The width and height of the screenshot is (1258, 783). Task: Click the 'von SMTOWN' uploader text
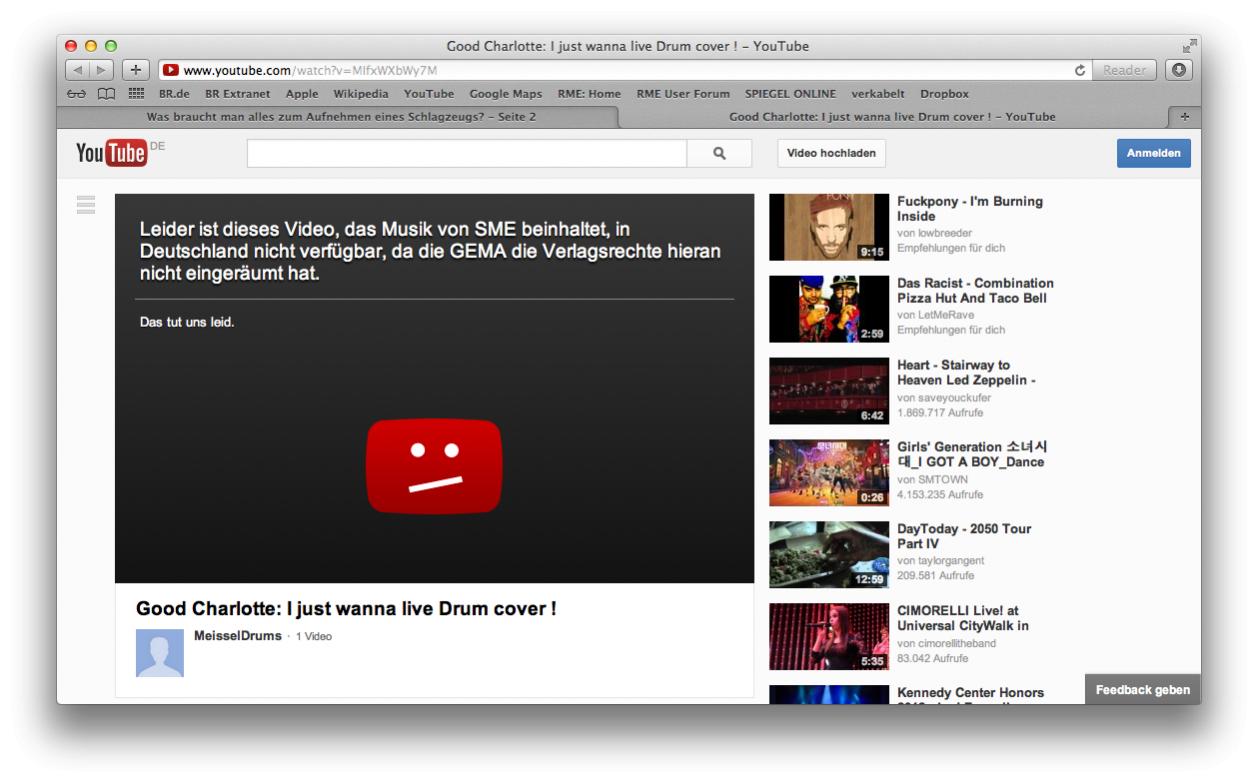(933, 479)
